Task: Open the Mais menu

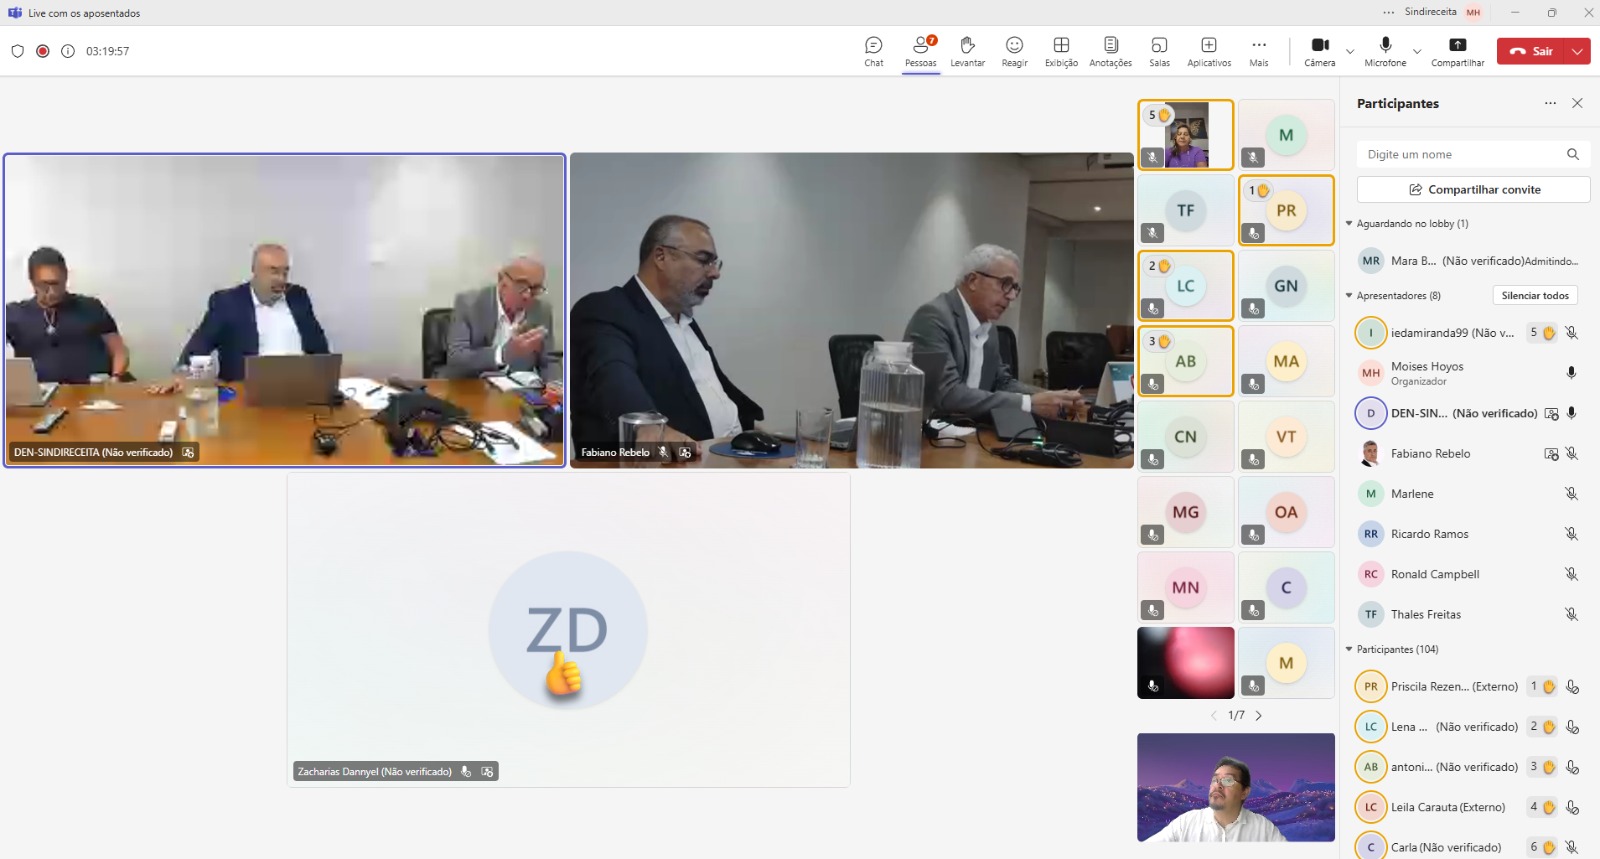Action: click(1258, 51)
